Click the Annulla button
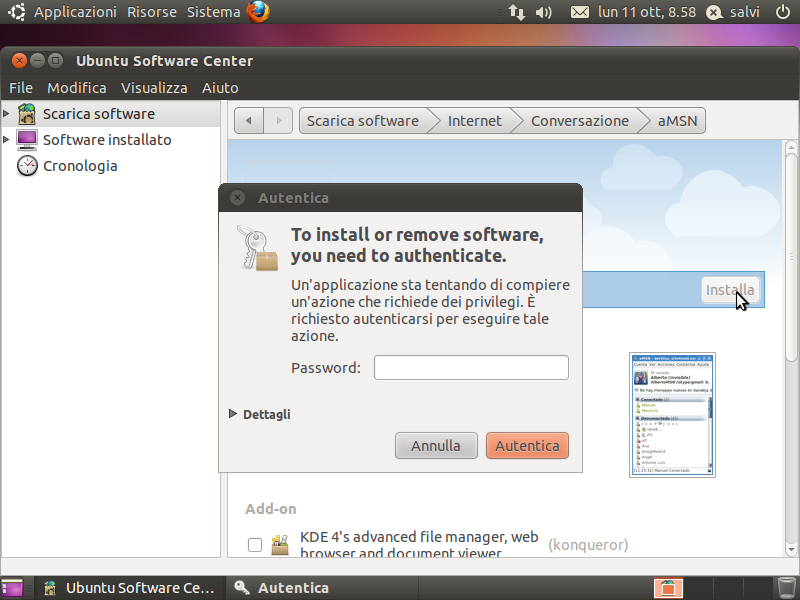Viewport: 800px width, 600px height. (436, 445)
